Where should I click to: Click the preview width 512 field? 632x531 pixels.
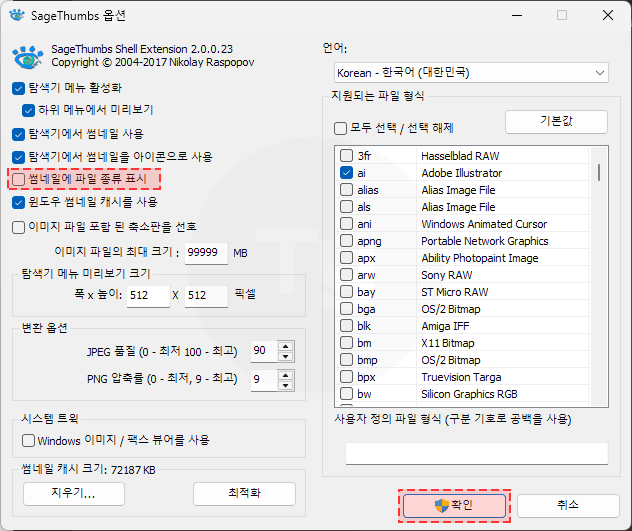tap(148, 296)
